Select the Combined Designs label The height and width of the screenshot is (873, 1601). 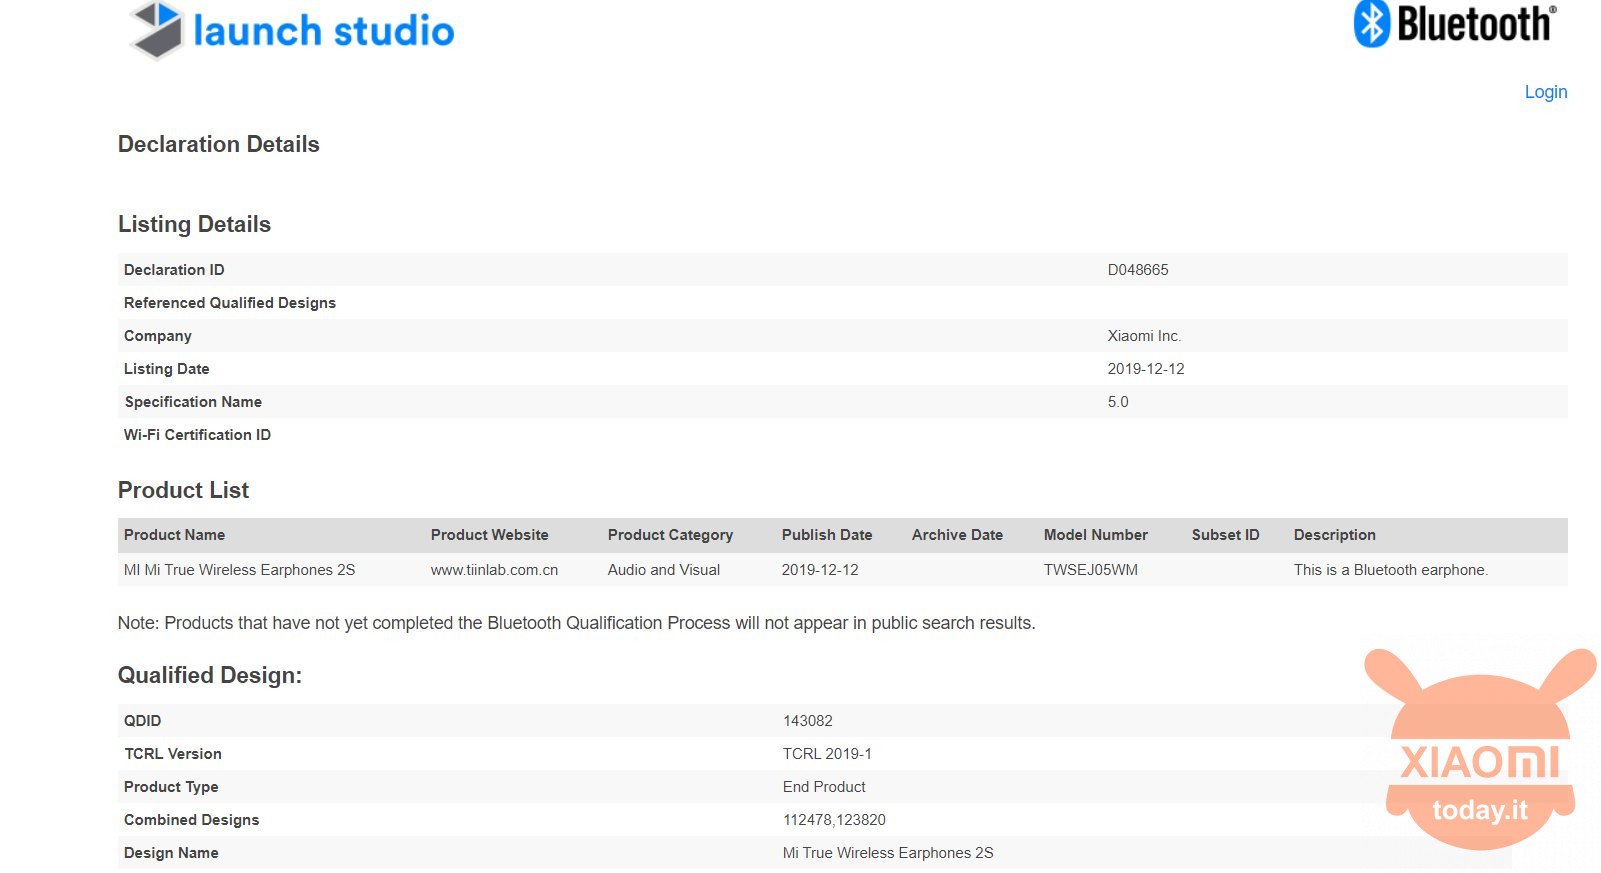192,820
